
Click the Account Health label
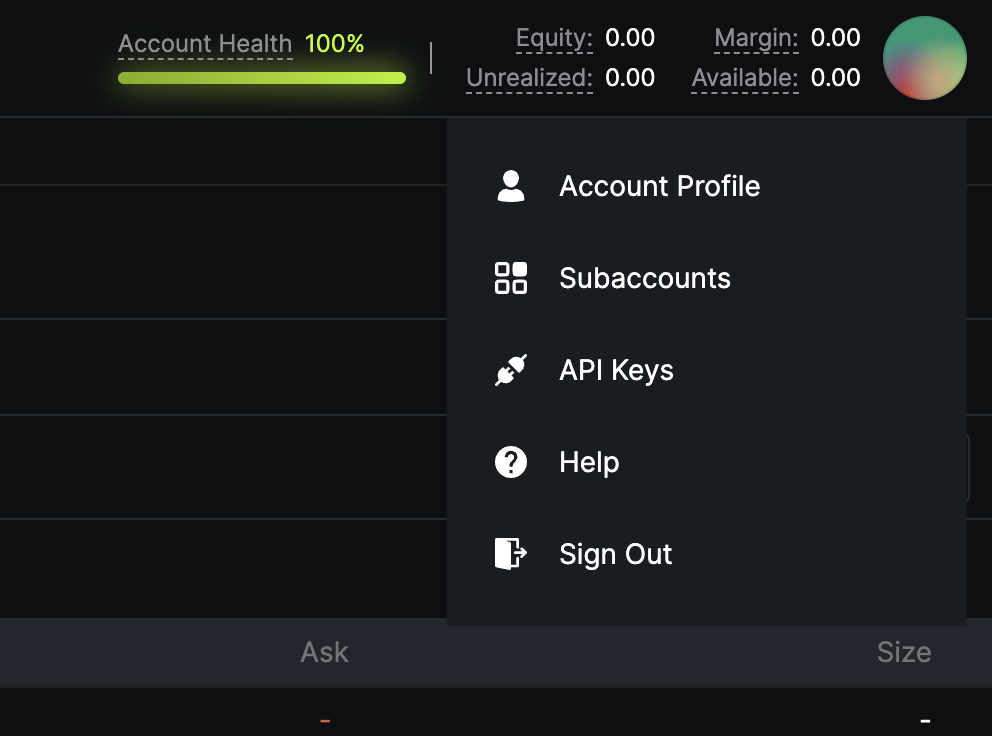tap(205, 44)
